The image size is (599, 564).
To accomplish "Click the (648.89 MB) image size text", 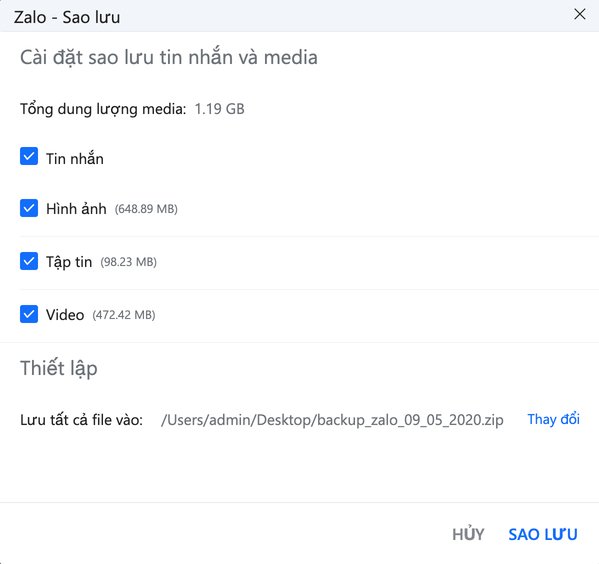I will [x=146, y=209].
